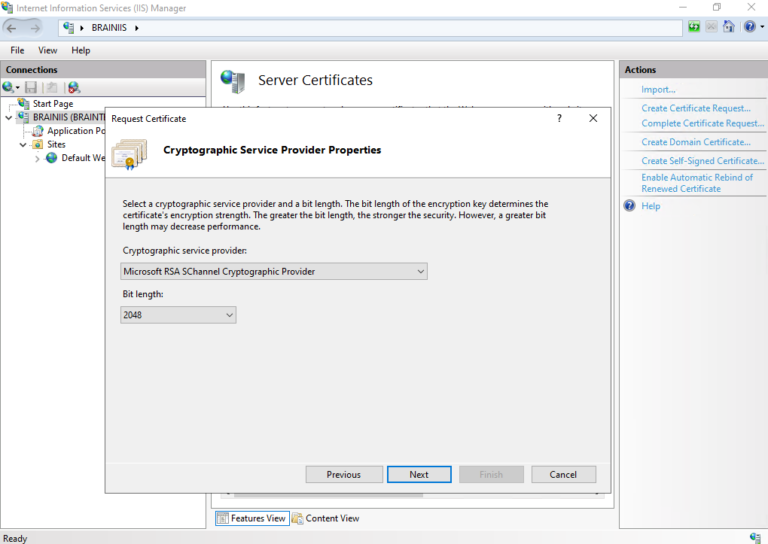
Task: Click the question mark help button in the dialog
Action: point(559,118)
